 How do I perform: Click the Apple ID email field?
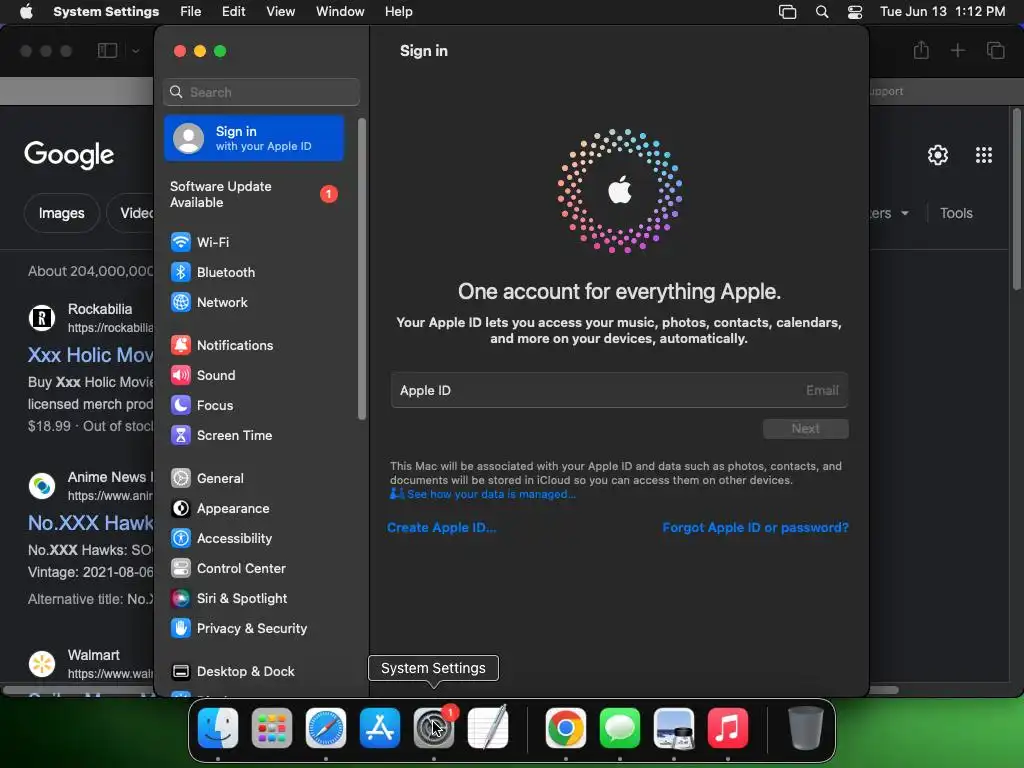pyautogui.click(x=619, y=391)
